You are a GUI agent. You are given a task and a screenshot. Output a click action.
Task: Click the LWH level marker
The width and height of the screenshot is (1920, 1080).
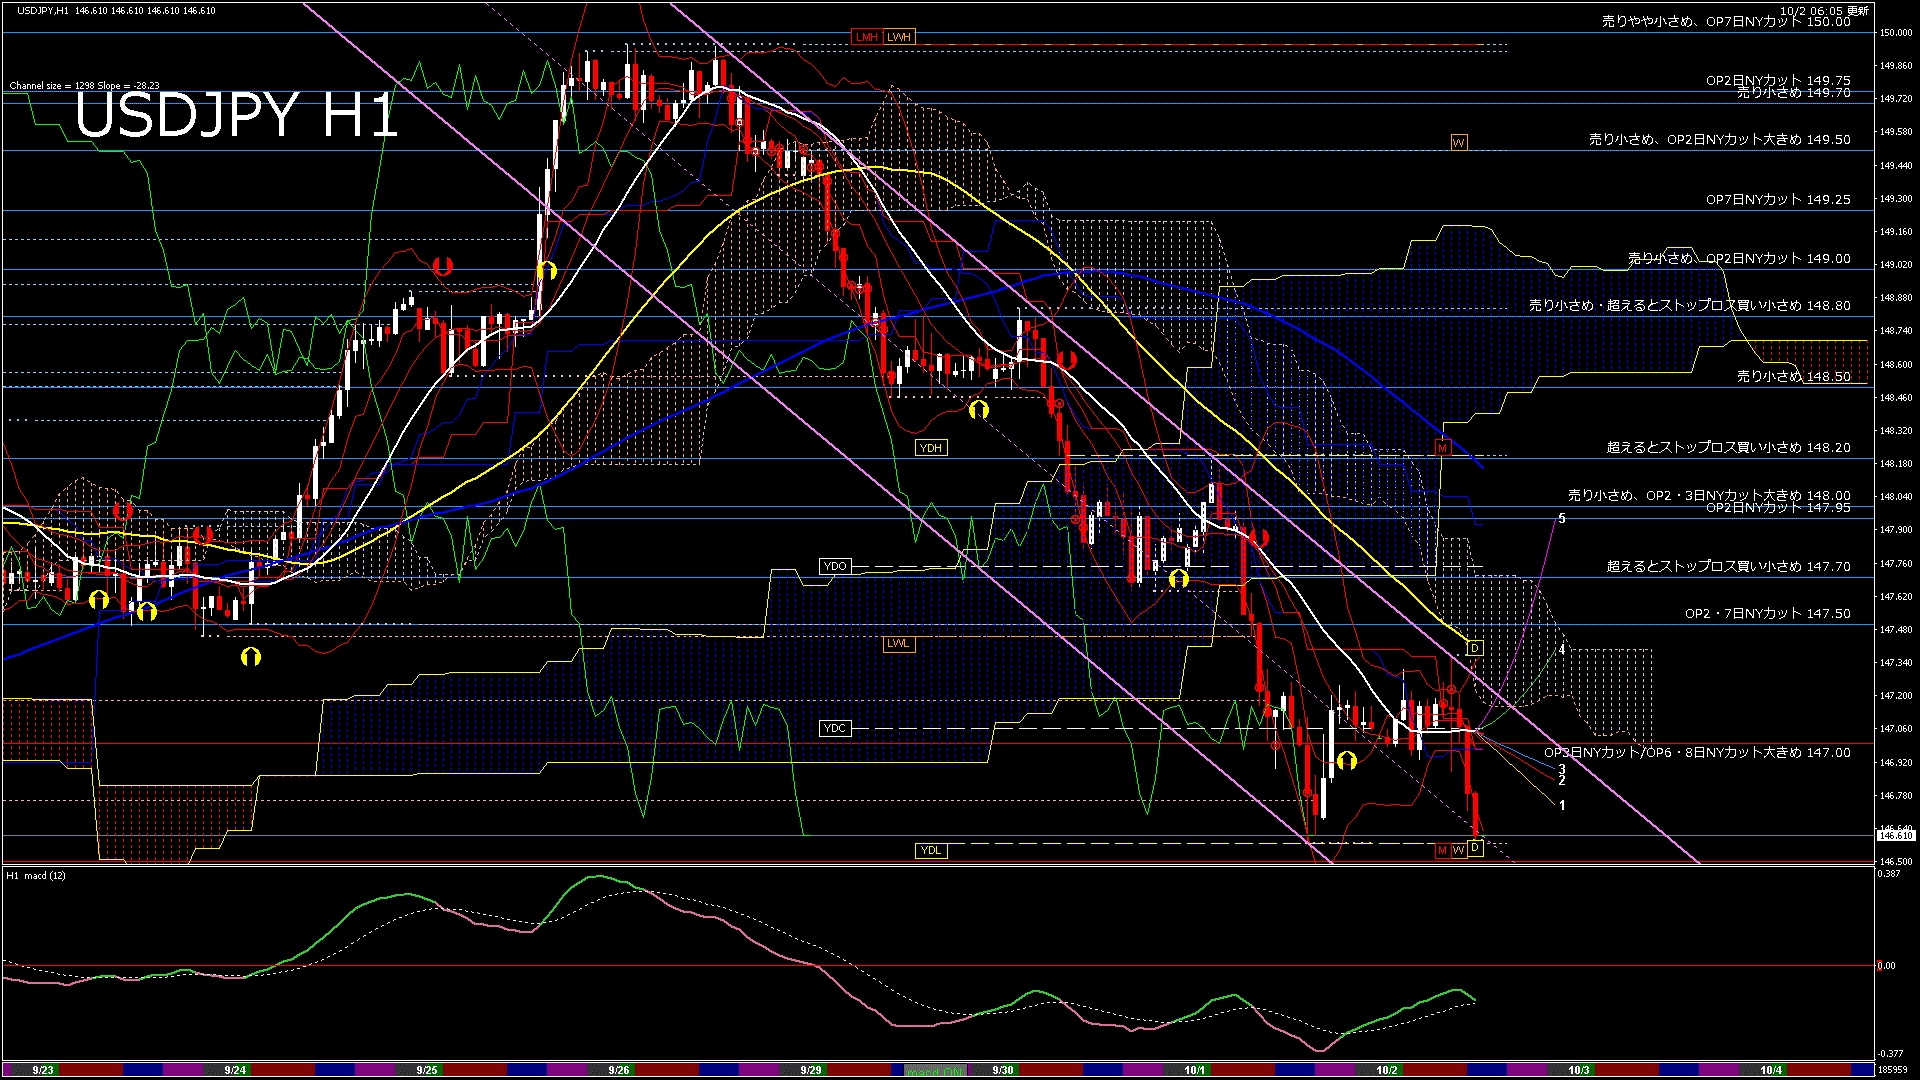coord(899,37)
